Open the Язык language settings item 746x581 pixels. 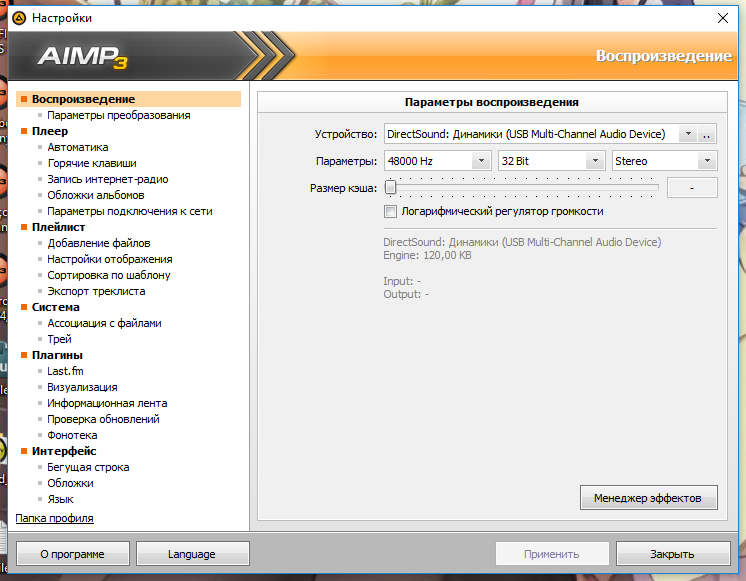click(60, 499)
